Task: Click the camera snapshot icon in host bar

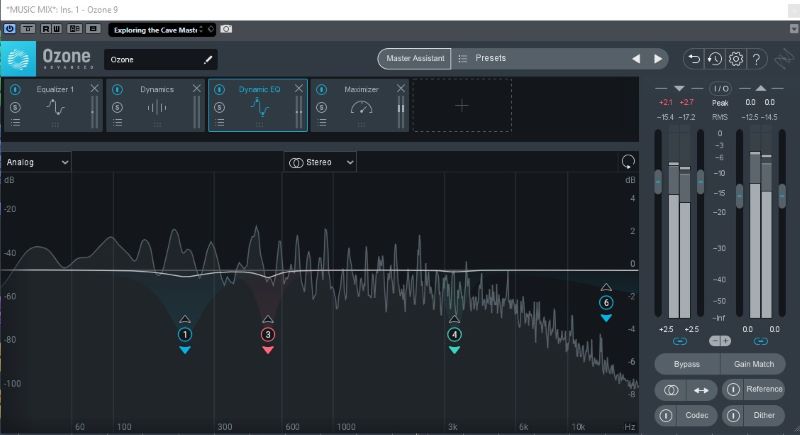Action: [x=226, y=29]
